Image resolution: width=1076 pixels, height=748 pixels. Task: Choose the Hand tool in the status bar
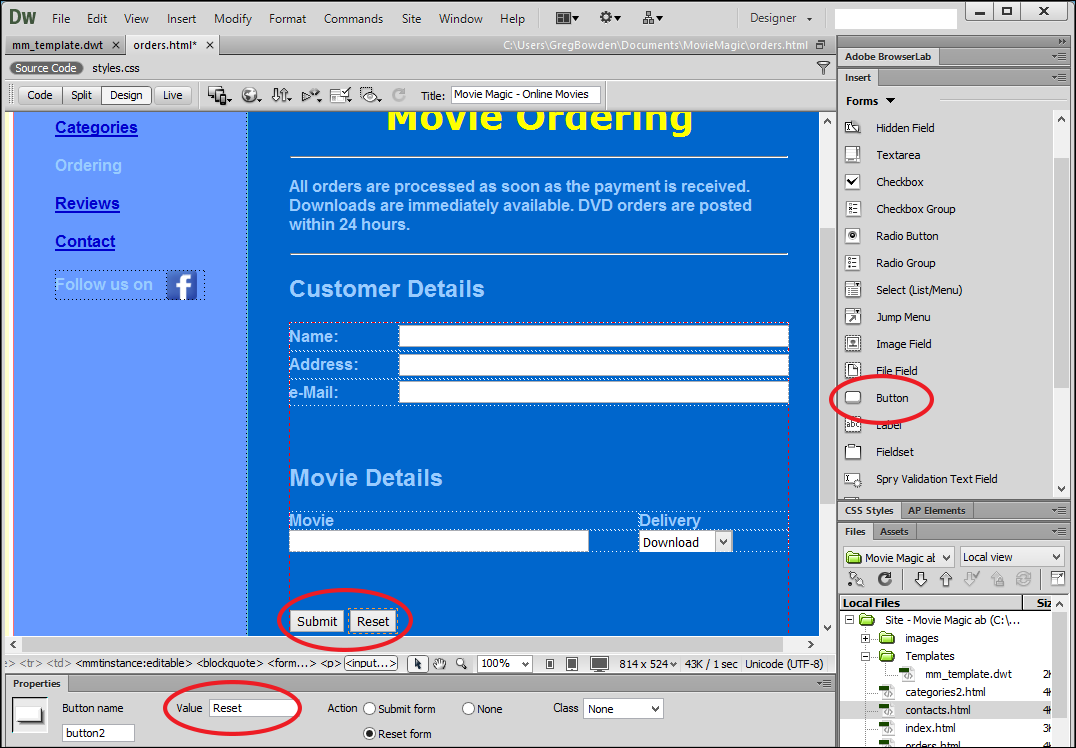click(x=439, y=664)
